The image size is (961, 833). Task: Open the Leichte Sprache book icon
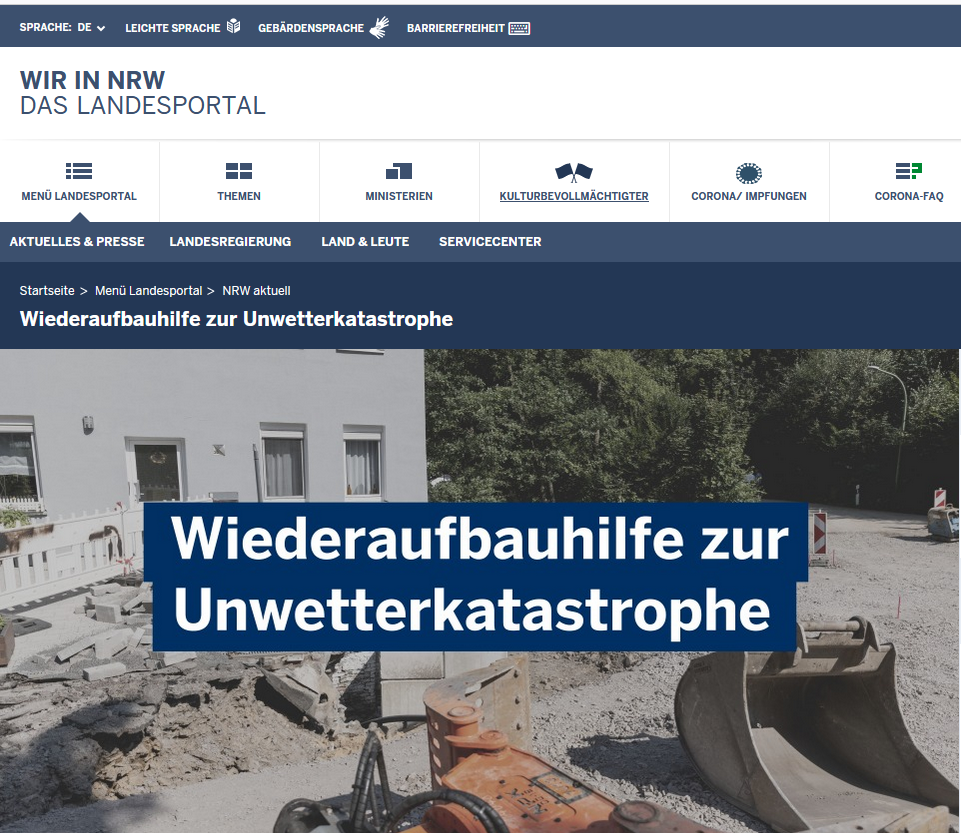pyautogui.click(x=233, y=27)
